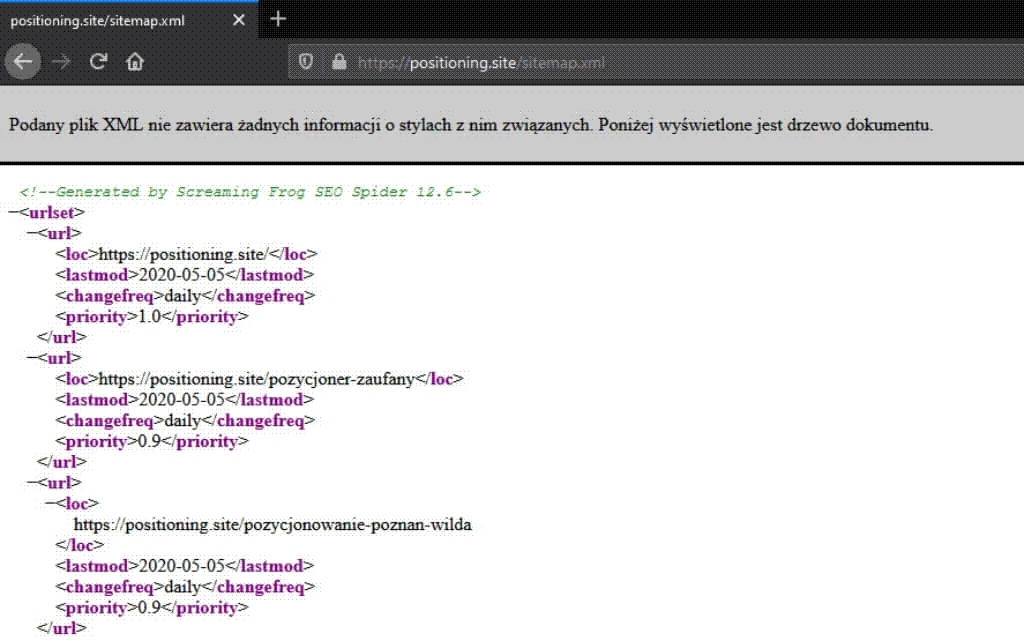Open a new tab with plus button
Image resolution: width=1024 pixels, height=641 pixels.
pyautogui.click(x=279, y=19)
